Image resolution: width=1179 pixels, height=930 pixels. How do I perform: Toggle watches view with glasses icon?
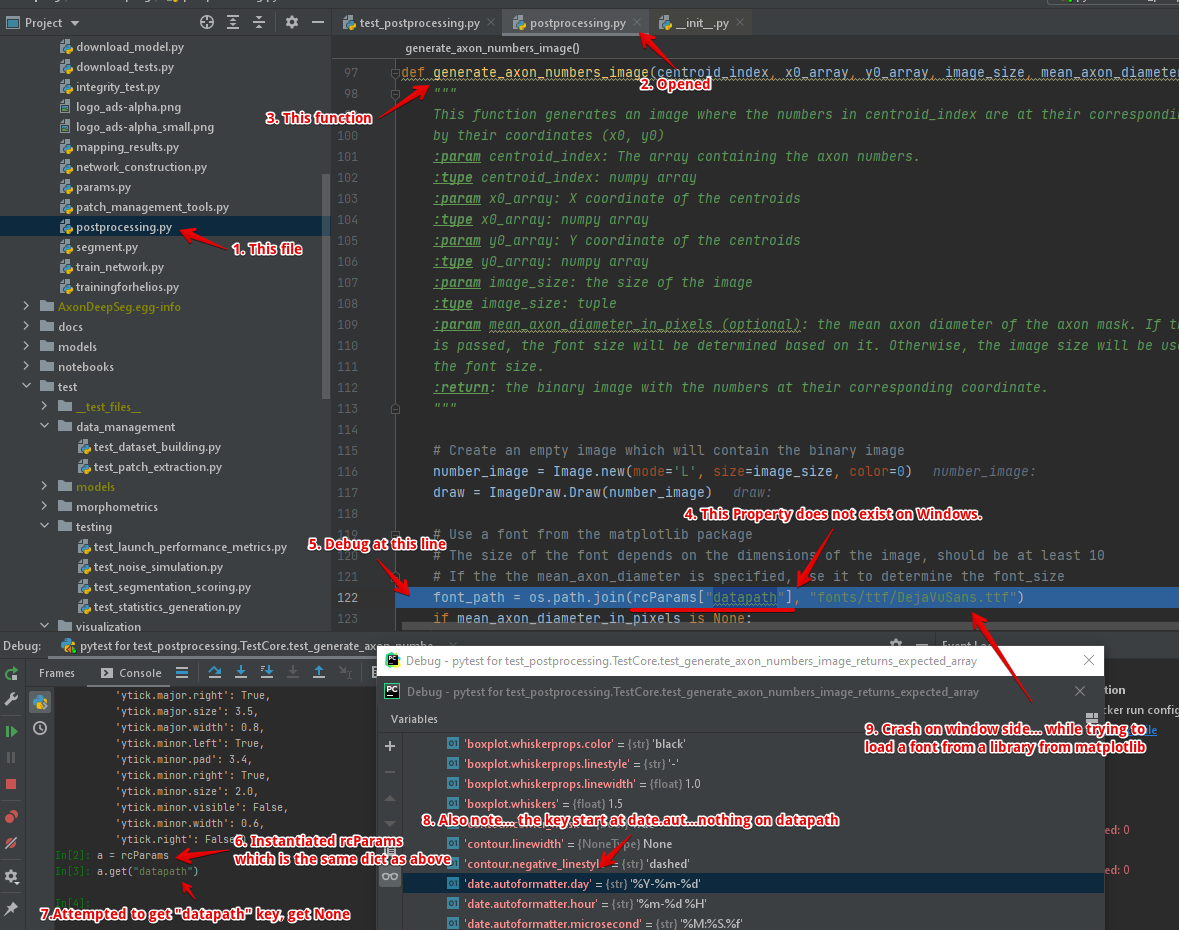point(389,877)
